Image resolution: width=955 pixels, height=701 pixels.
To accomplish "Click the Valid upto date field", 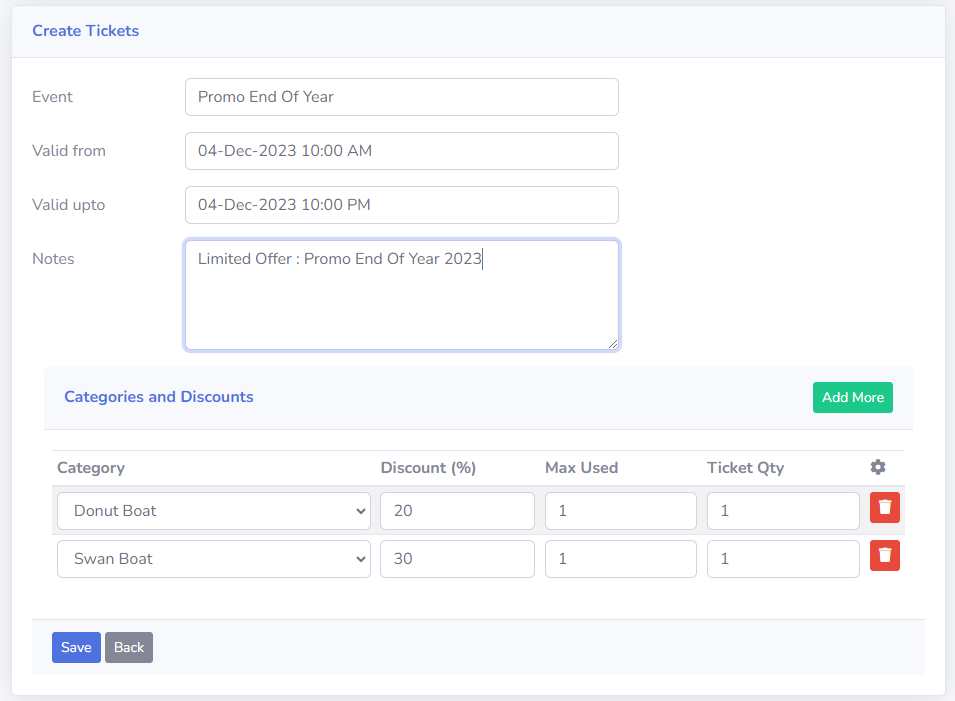I will click(401, 205).
